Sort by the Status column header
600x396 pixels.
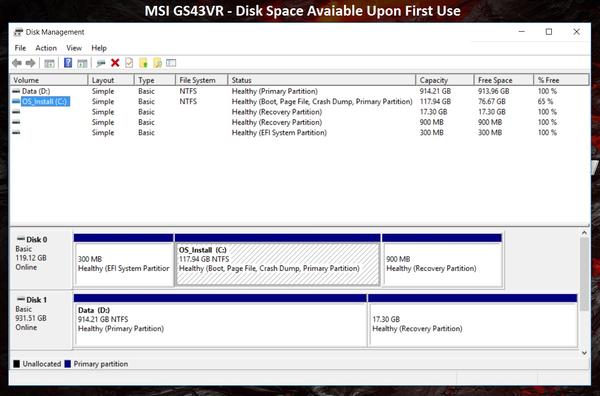[x=321, y=80]
